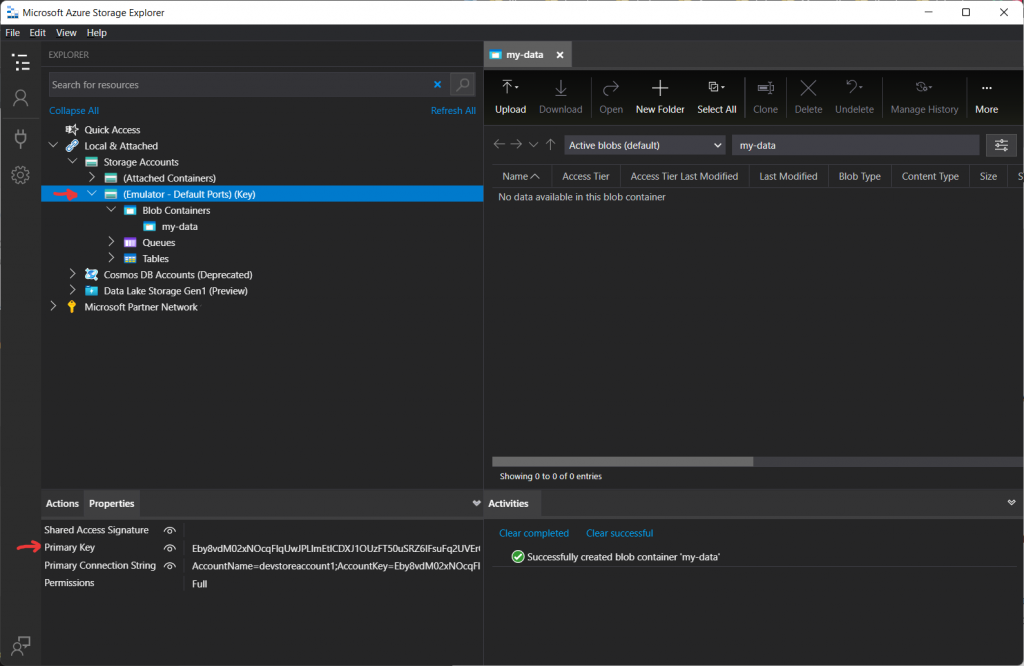Select the successfully created container activity

pos(616,557)
